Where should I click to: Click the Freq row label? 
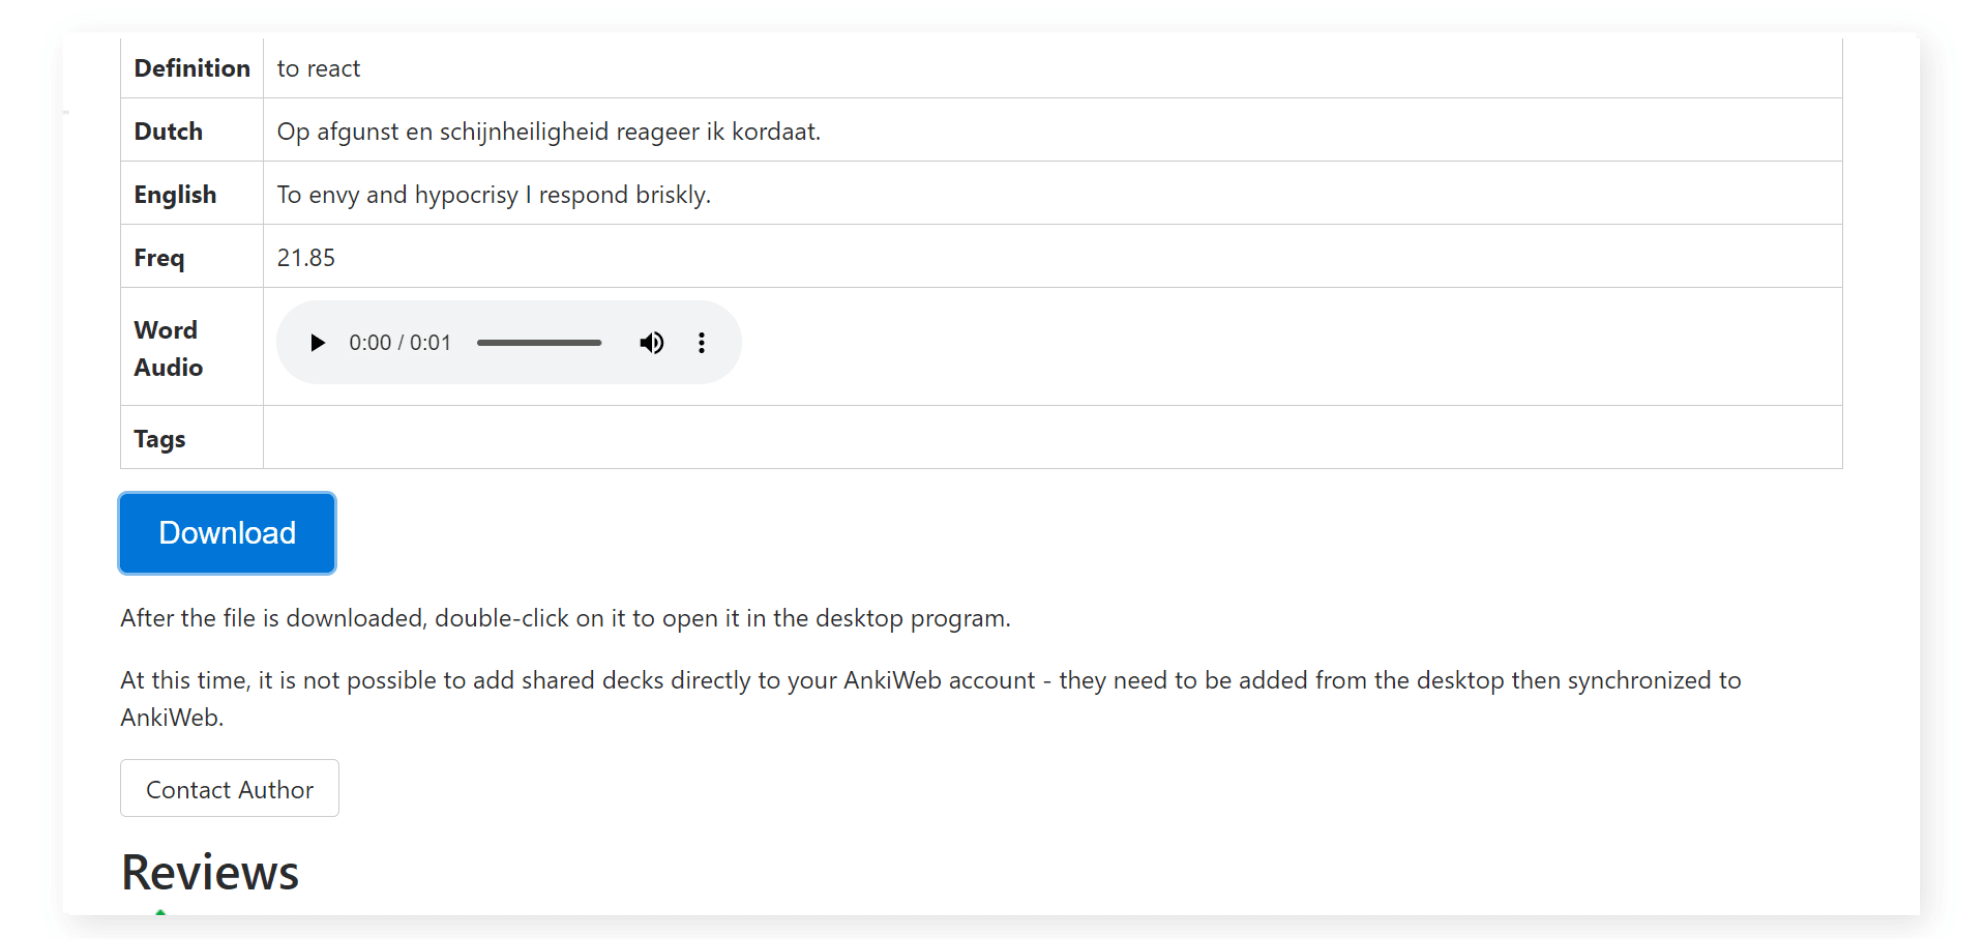click(159, 257)
